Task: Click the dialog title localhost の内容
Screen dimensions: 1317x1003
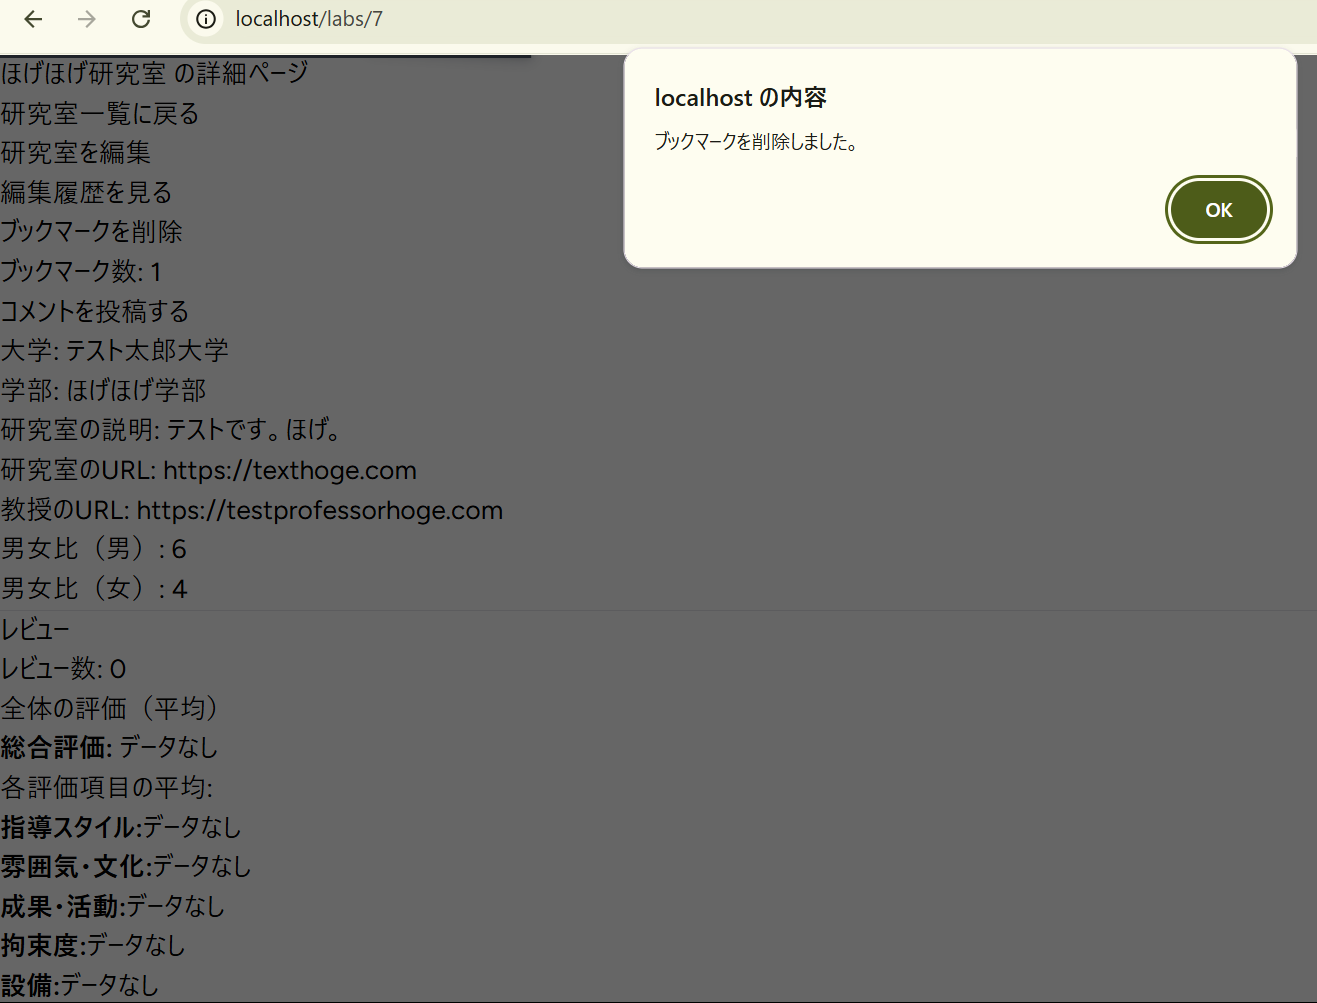Action: (740, 98)
